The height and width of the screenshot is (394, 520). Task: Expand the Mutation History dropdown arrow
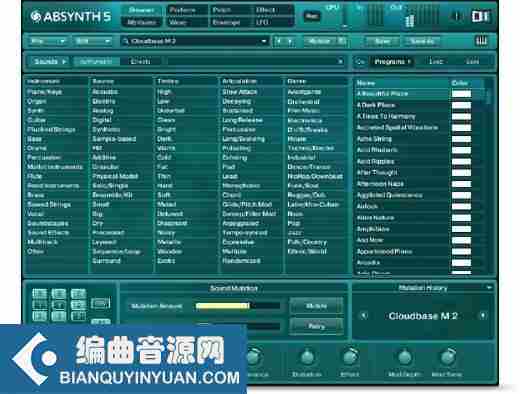[x=489, y=287]
